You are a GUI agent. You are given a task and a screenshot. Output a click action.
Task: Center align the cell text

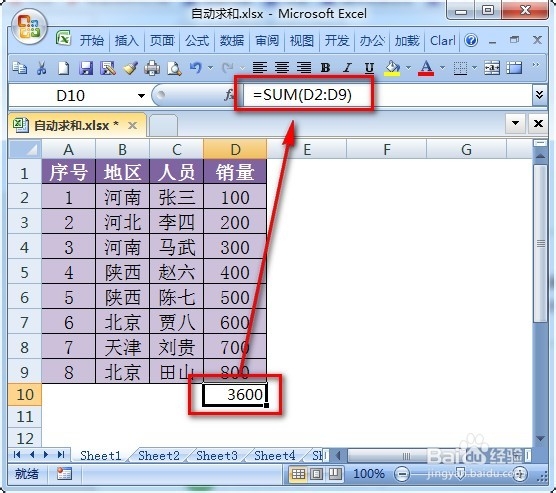(x=282, y=67)
